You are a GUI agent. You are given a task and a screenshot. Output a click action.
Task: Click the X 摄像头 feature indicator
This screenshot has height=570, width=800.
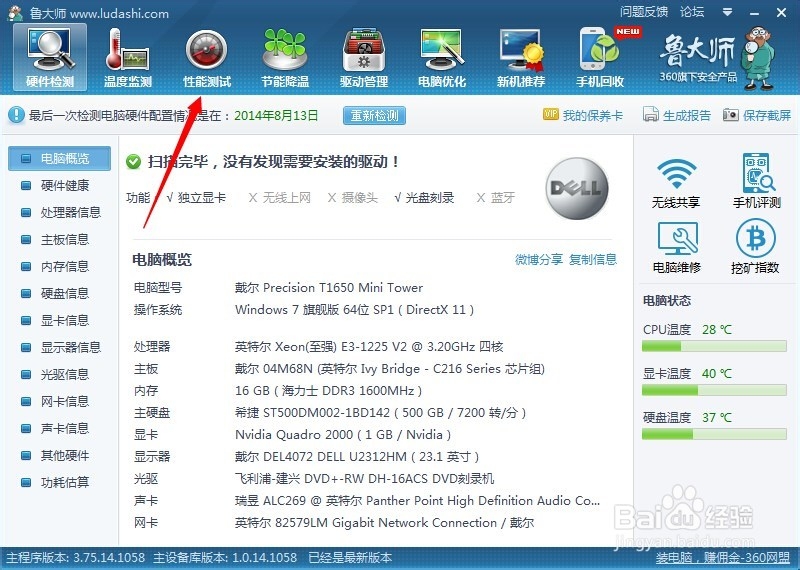353,197
